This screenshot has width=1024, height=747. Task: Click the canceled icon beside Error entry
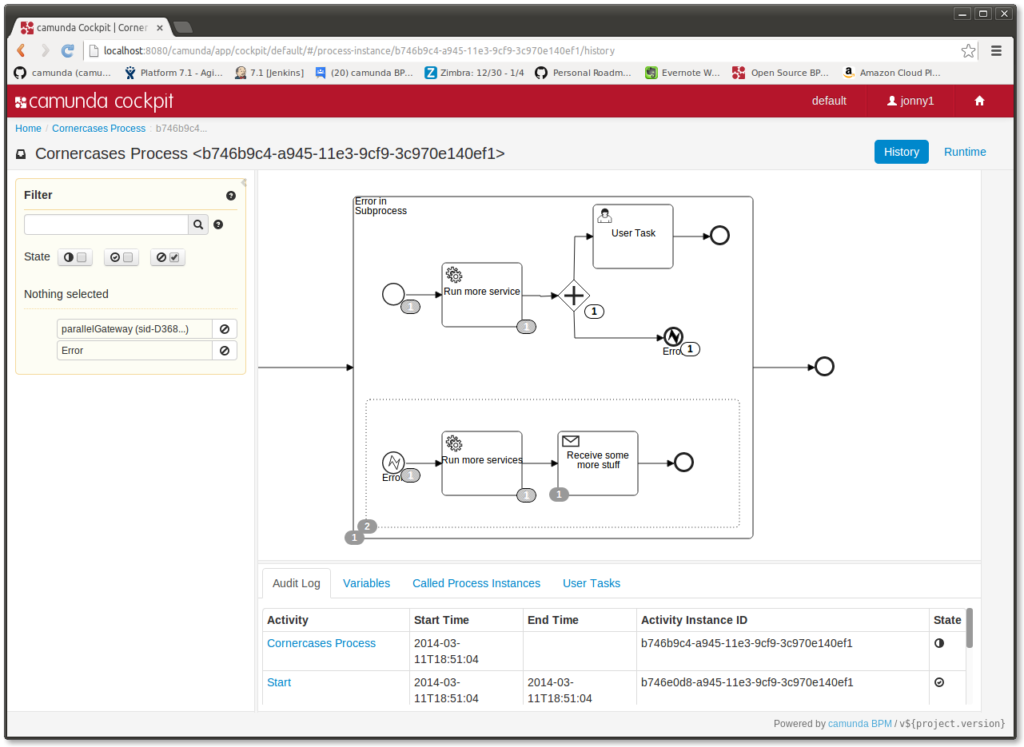coord(224,351)
